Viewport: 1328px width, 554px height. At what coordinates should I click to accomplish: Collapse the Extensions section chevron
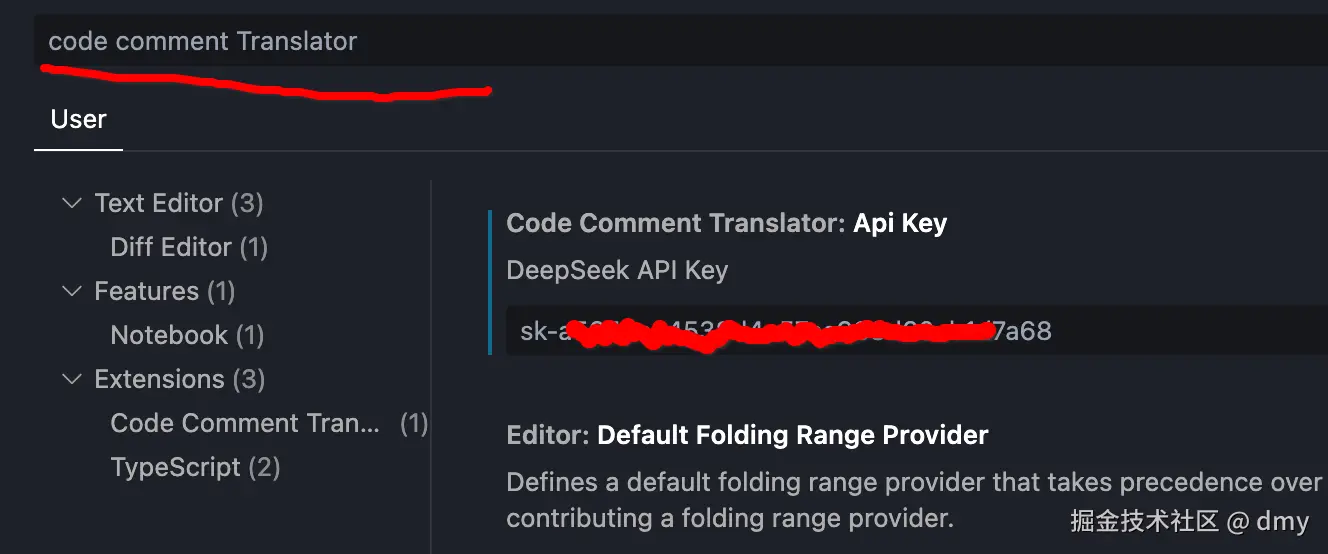(x=71, y=379)
